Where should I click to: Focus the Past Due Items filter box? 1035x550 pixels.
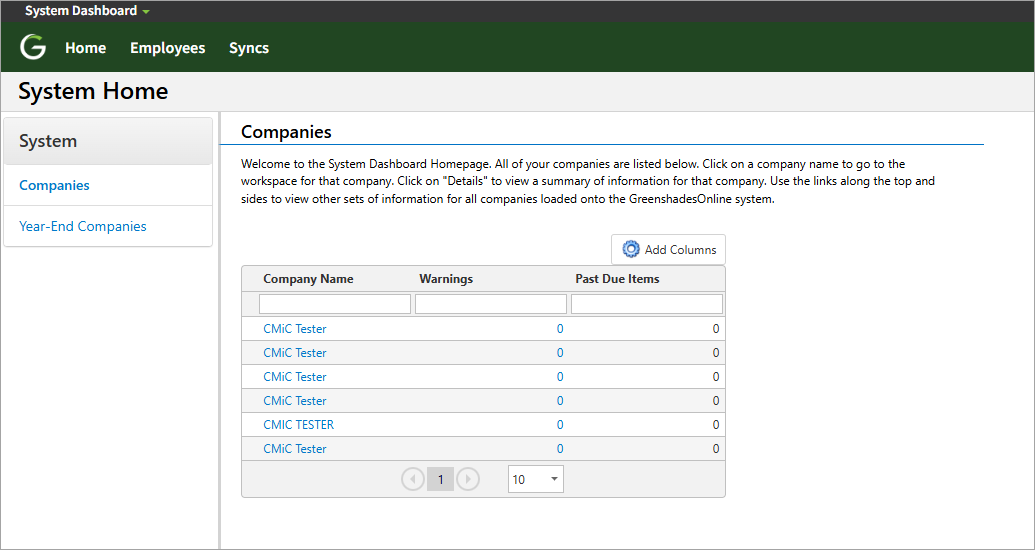[647, 304]
